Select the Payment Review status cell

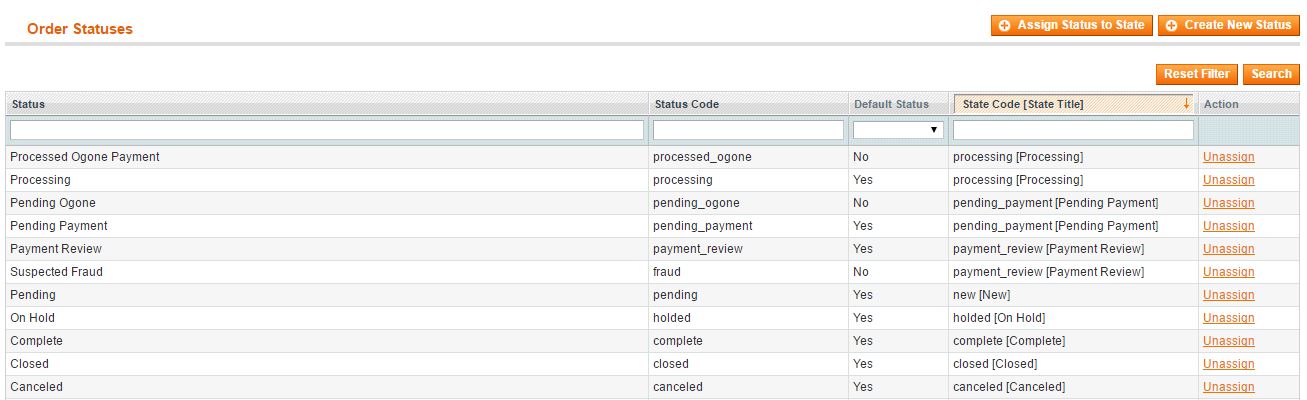tap(327, 249)
